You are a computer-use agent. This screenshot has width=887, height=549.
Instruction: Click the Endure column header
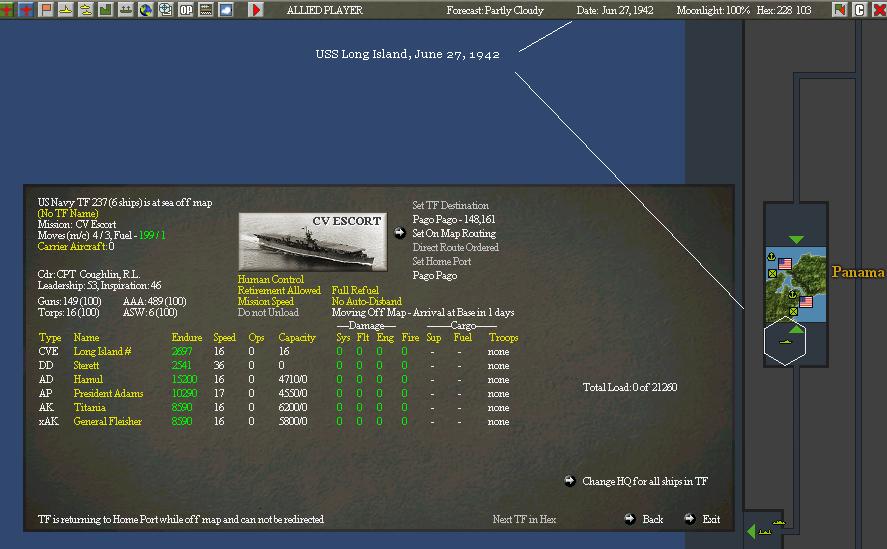tap(187, 337)
